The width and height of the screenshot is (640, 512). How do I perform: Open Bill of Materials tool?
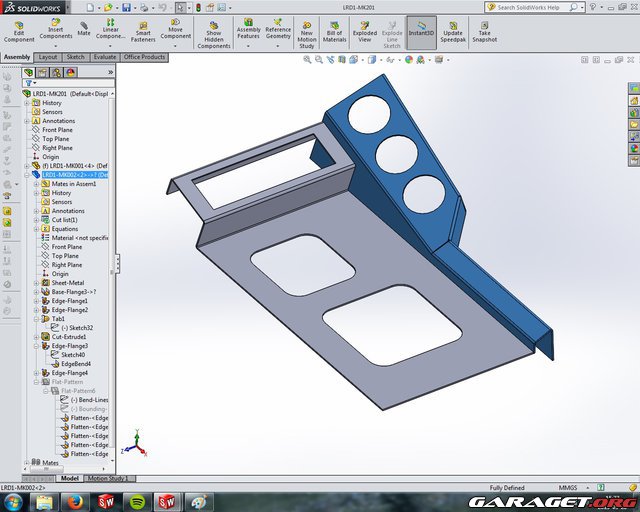pyautogui.click(x=334, y=30)
